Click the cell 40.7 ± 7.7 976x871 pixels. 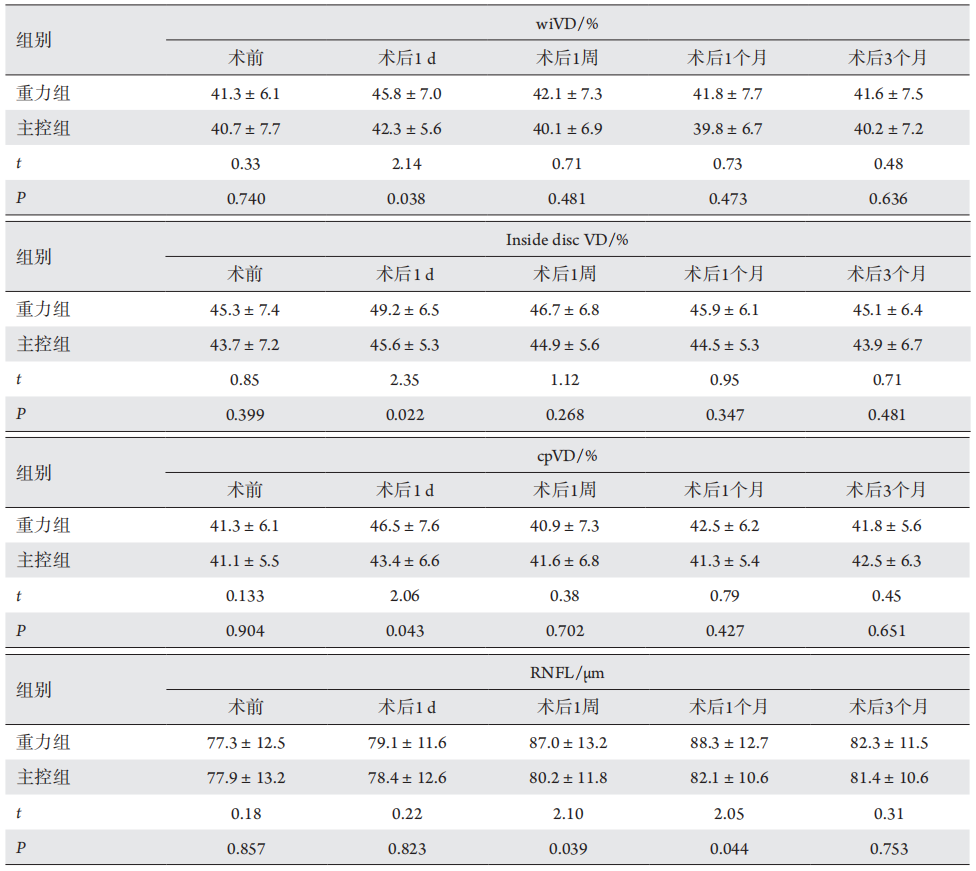click(246, 129)
